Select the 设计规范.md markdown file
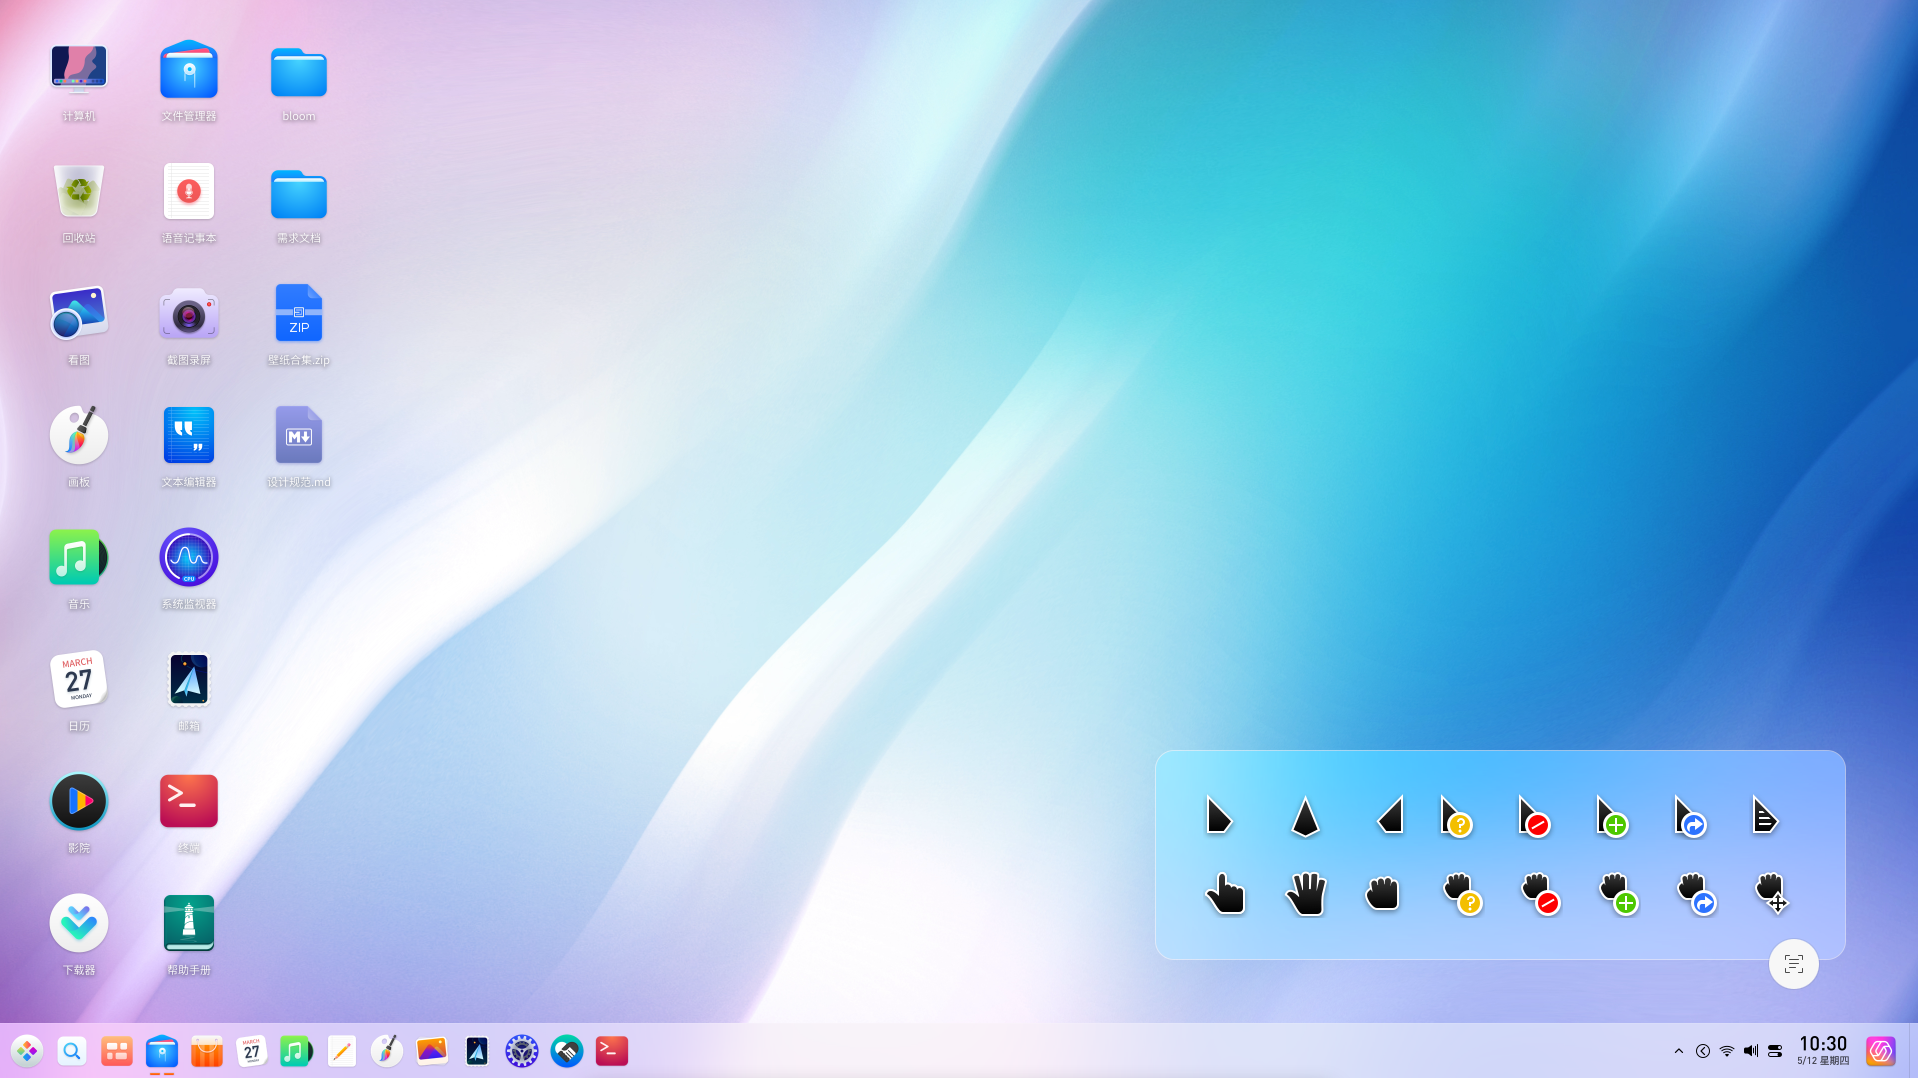This screenshot has height=1078, width=1918. 299,435
